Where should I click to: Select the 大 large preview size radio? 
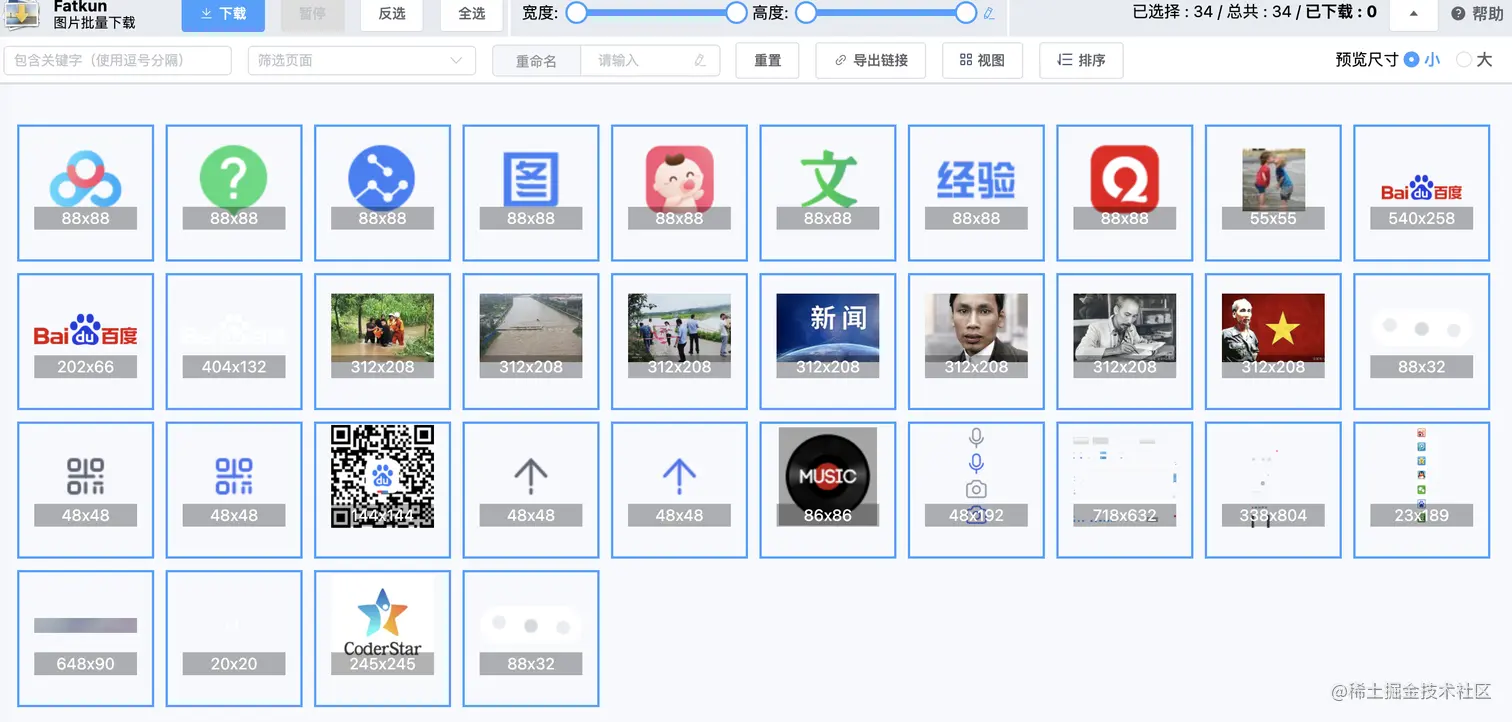1464,59
